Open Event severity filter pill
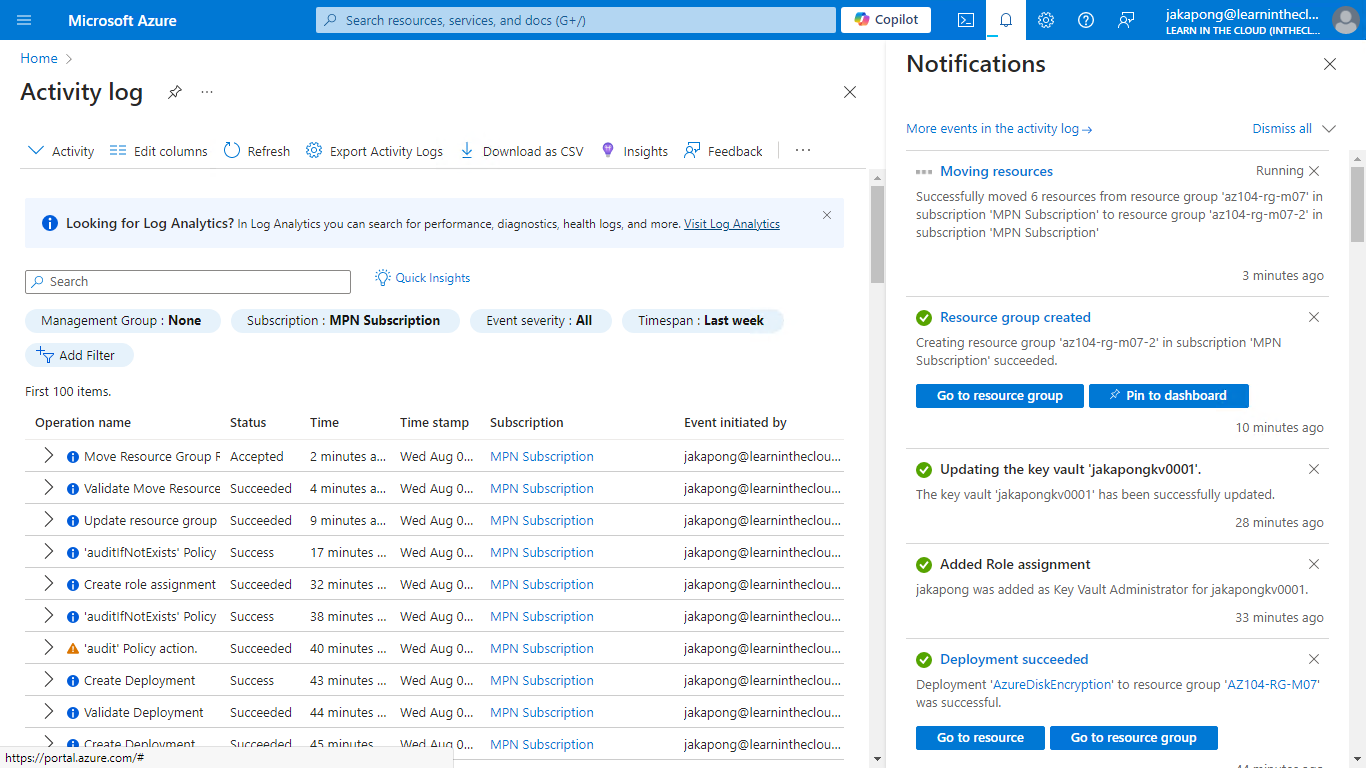 540,321
